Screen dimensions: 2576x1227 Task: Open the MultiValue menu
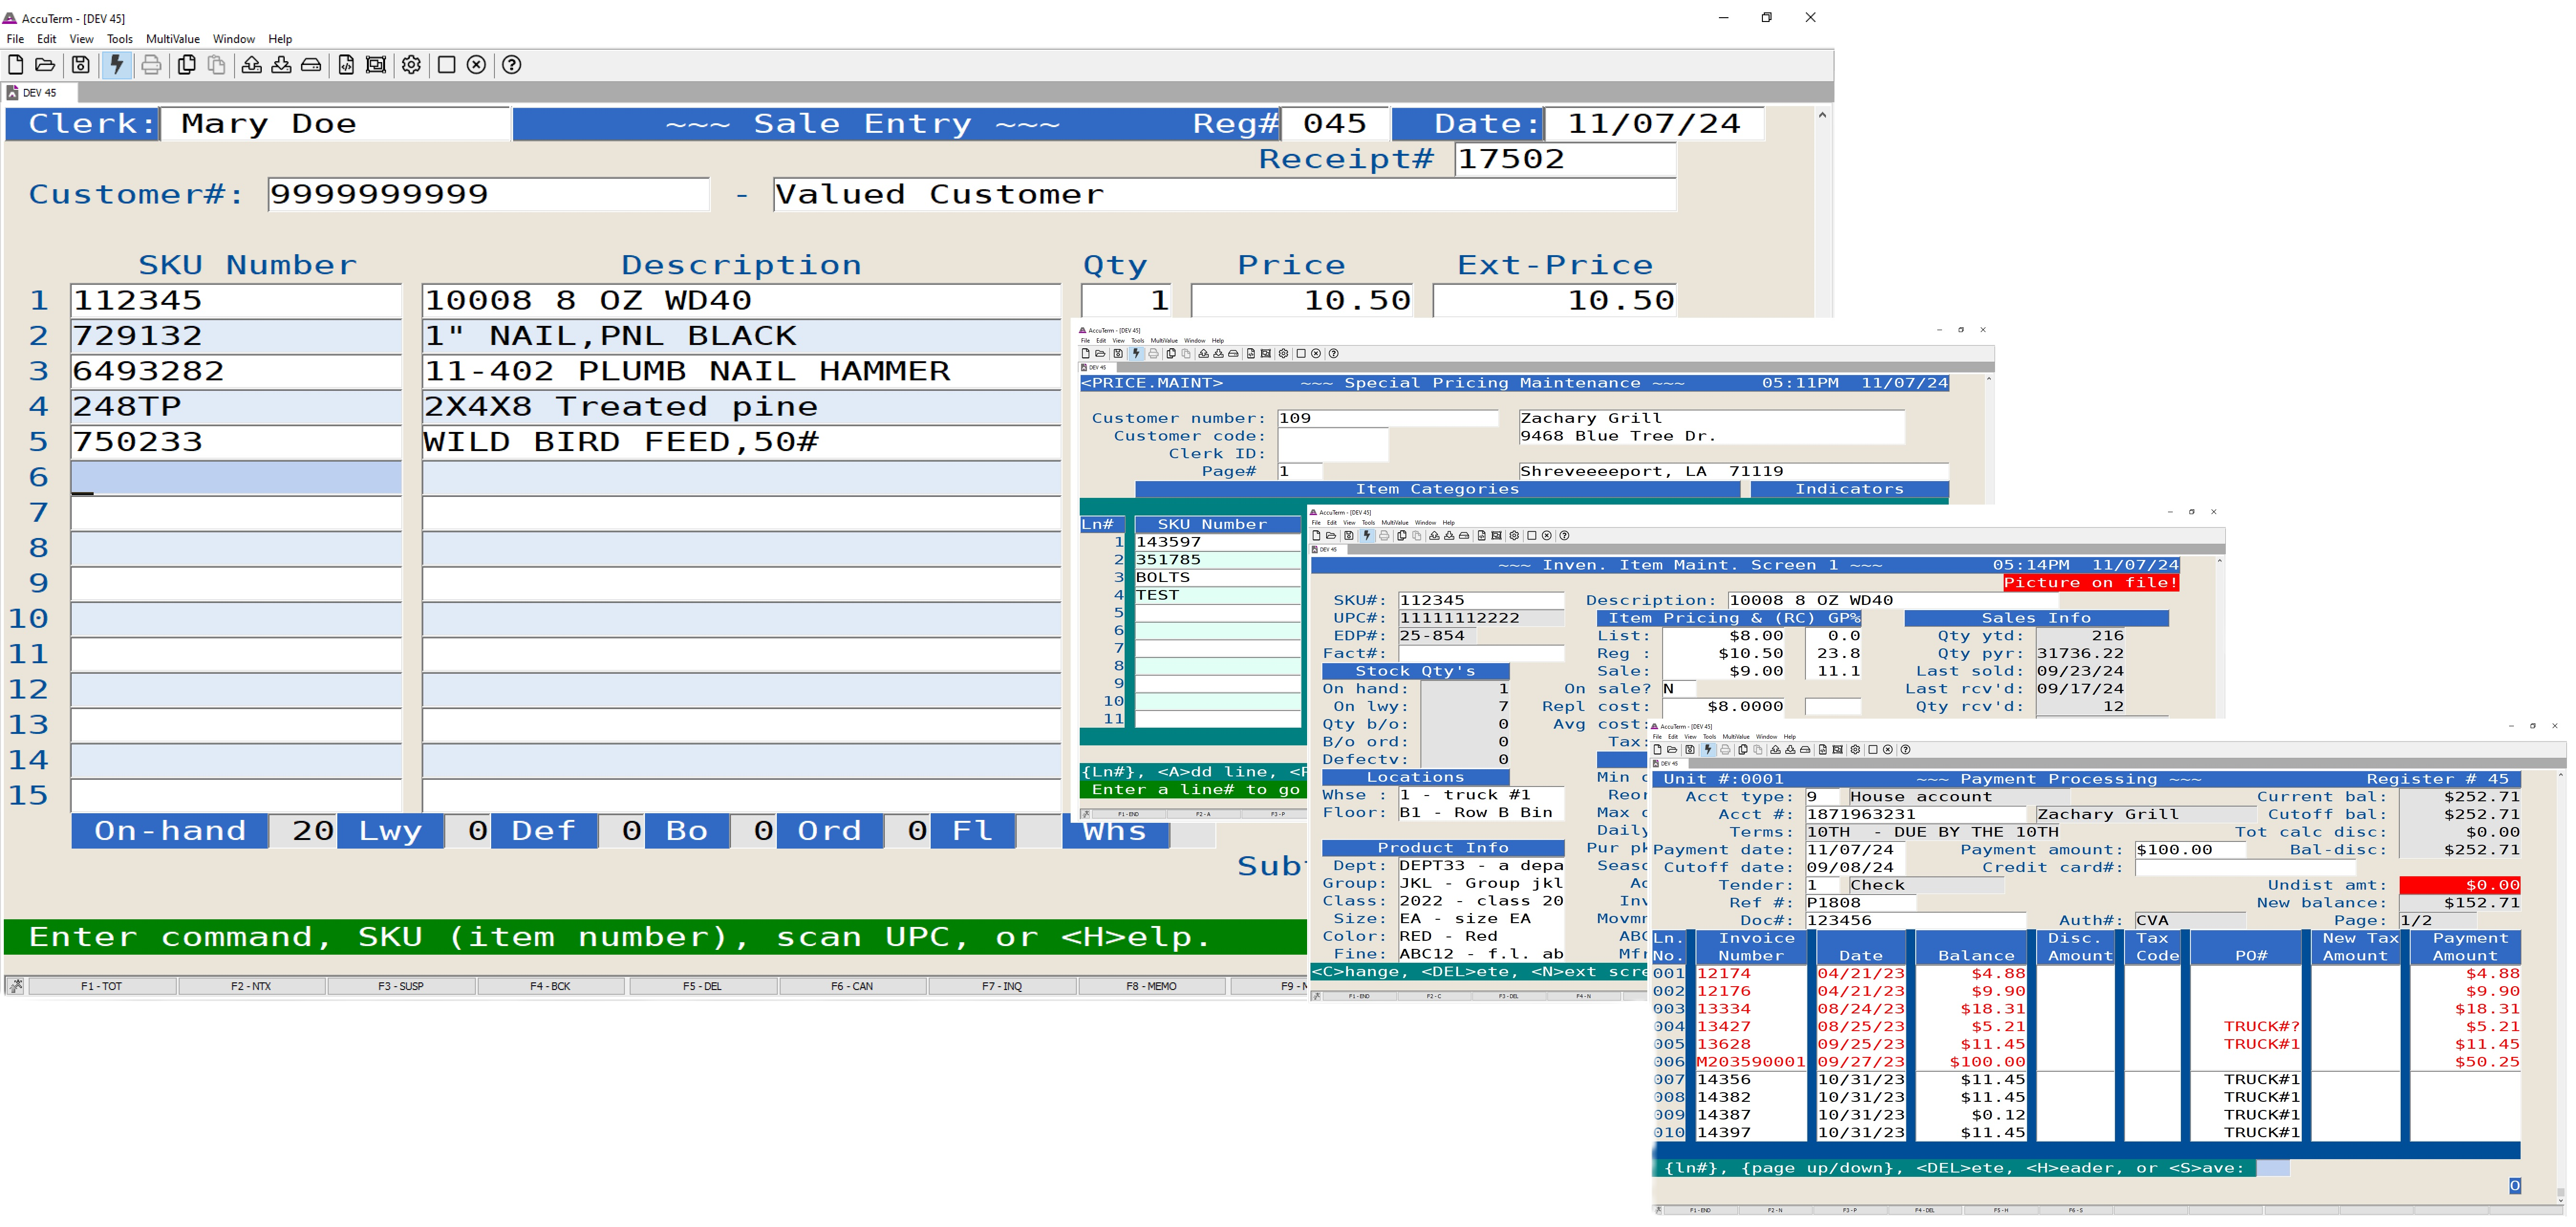pos(173,39)
